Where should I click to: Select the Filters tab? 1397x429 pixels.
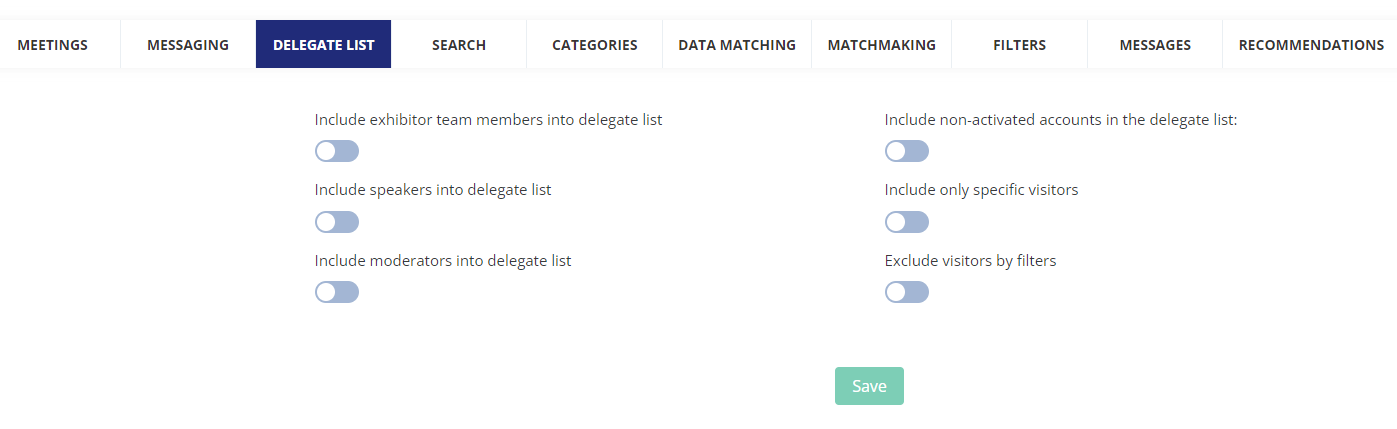point(1019,45)
